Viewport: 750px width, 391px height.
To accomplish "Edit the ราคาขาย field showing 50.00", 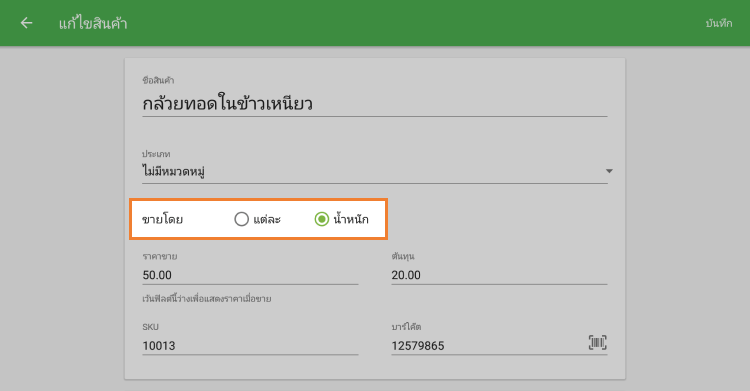I will pyautogui.click(x=250, y=275).
